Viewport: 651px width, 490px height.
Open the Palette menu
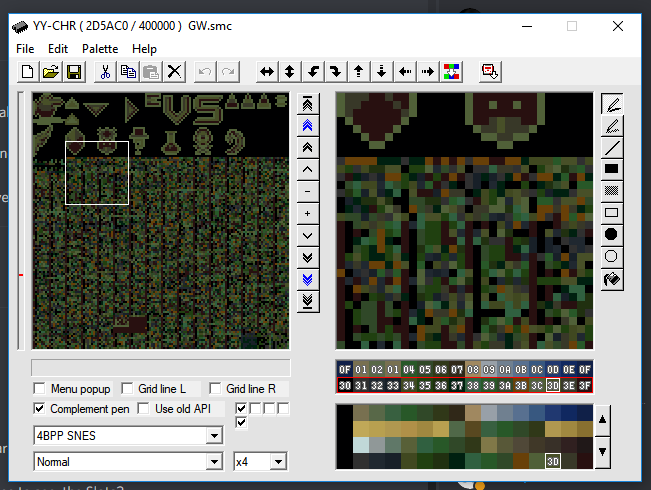click(x=100, y=49)
